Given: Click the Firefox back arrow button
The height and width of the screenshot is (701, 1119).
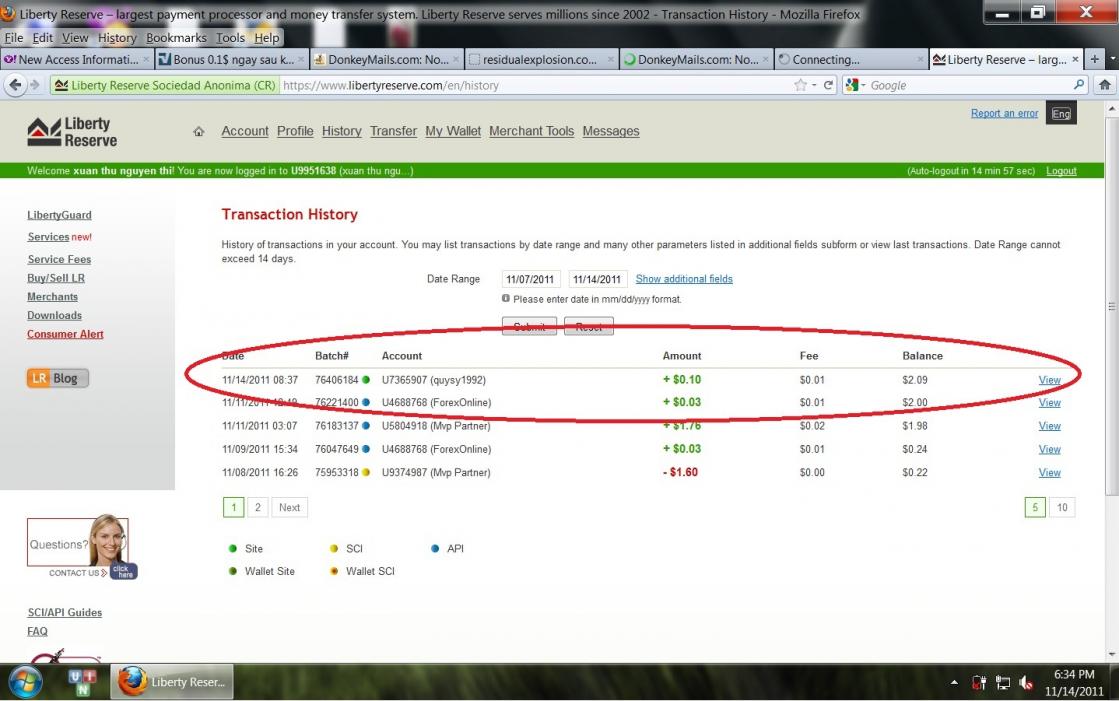Looking at the screenshot, I should pyautogui.click(x=15, y=85).
